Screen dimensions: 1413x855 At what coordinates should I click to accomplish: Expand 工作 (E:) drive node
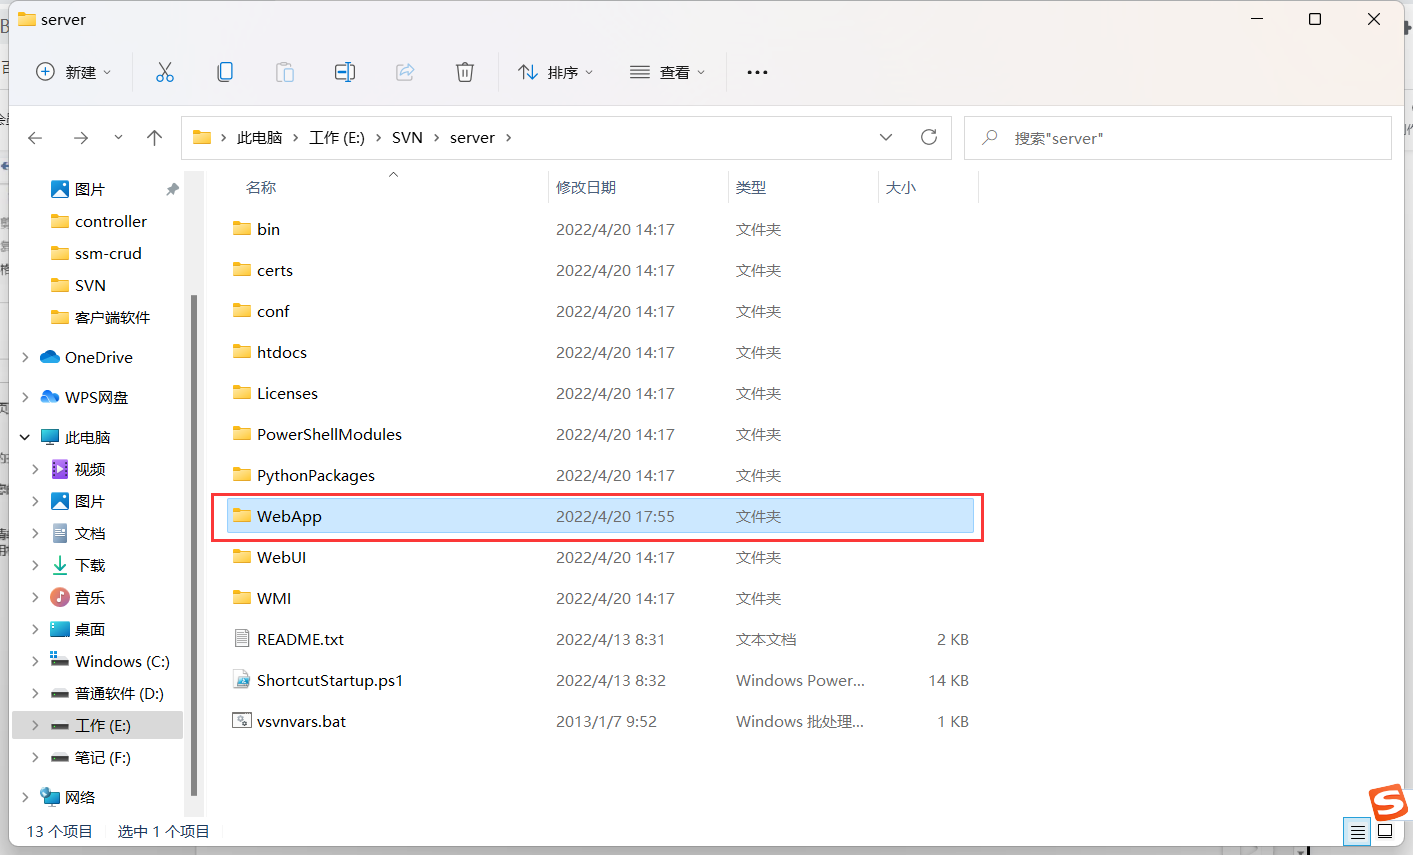(x=35, y=725)
